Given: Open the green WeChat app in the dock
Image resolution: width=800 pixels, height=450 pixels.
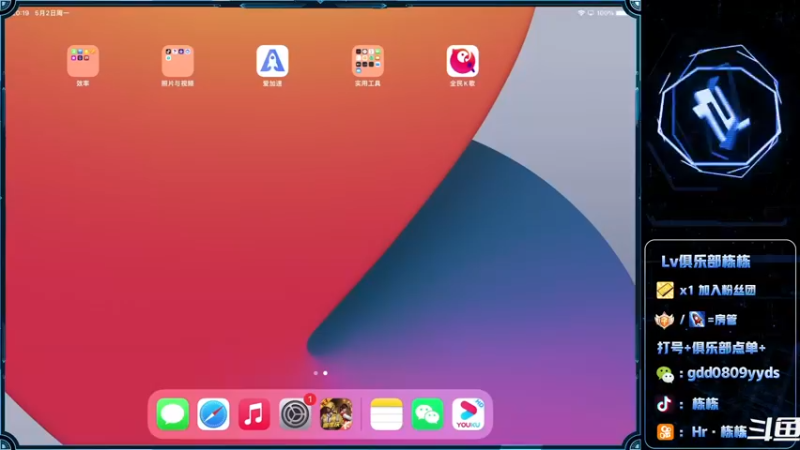Looking at the screenshot, I should pos(427,414).
